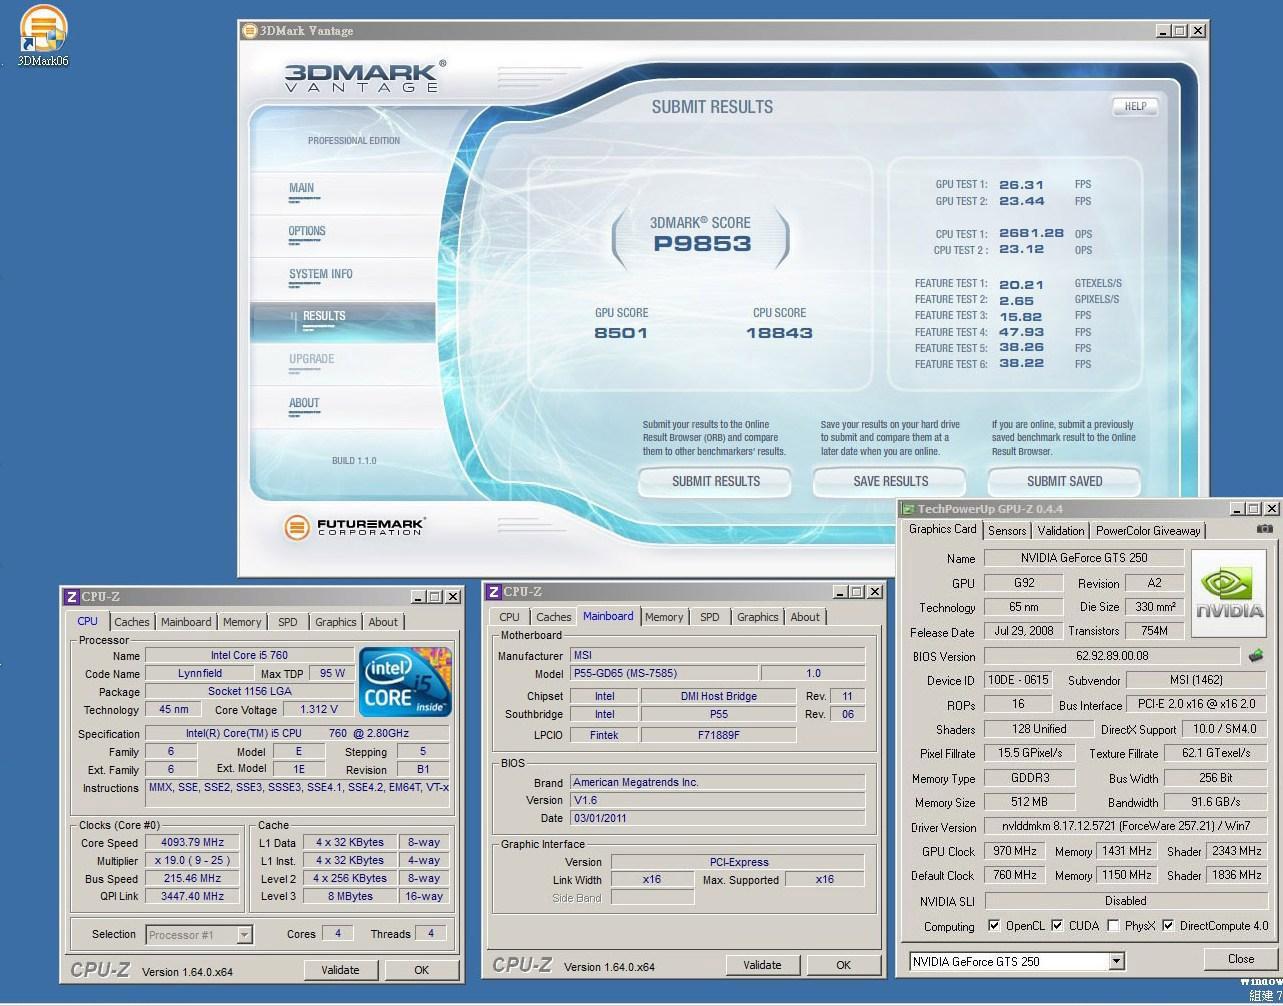This screenshot has width=1283, height=1006.
Task: Click the BIOS date 03/01/2011 field
Action: [718, 818]
